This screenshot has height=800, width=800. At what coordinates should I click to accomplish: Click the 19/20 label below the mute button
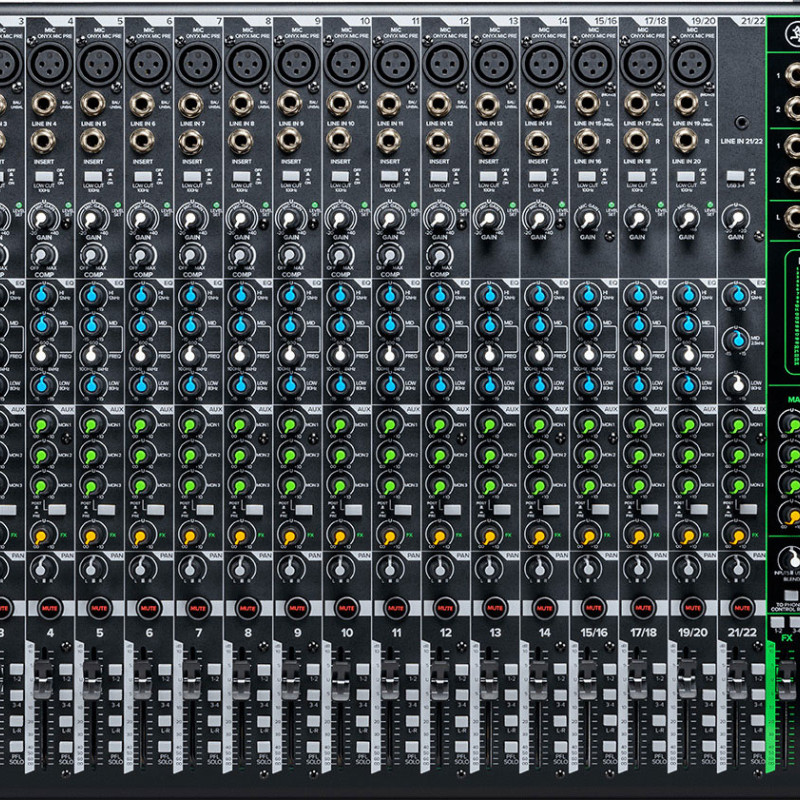coord(692,633)
